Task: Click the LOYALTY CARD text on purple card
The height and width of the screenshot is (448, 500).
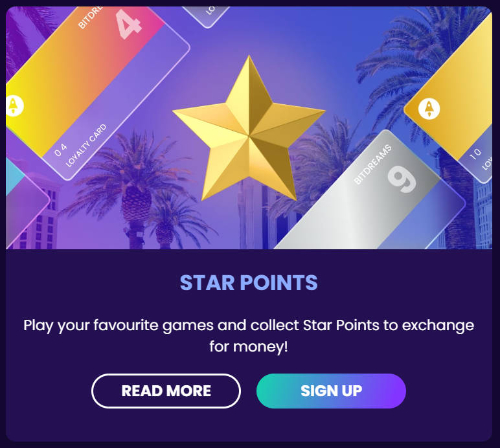Action: (86, 145)
